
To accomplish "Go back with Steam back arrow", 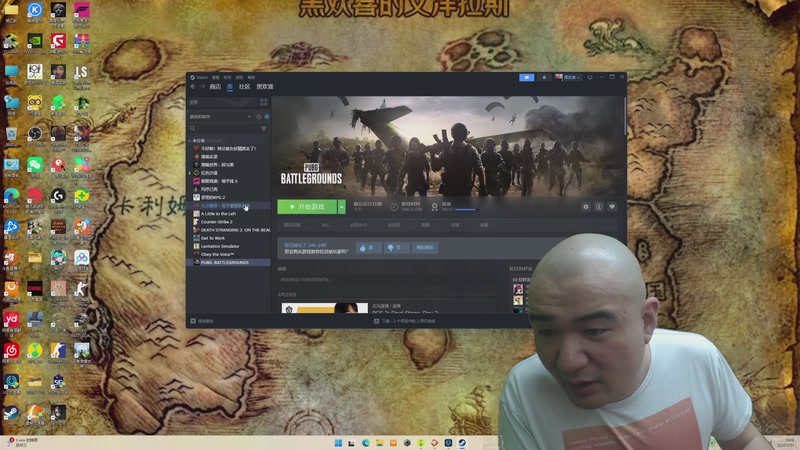I will (x=193, y=87).
